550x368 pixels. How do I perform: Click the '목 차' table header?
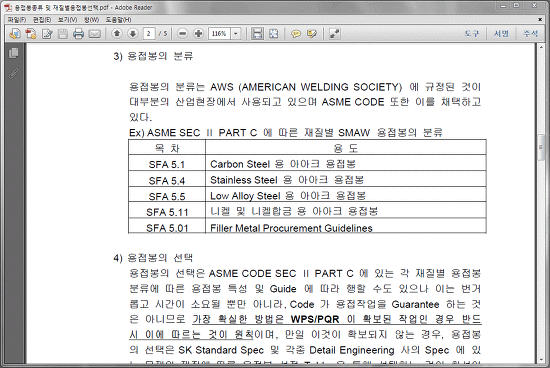pos(167,148)
